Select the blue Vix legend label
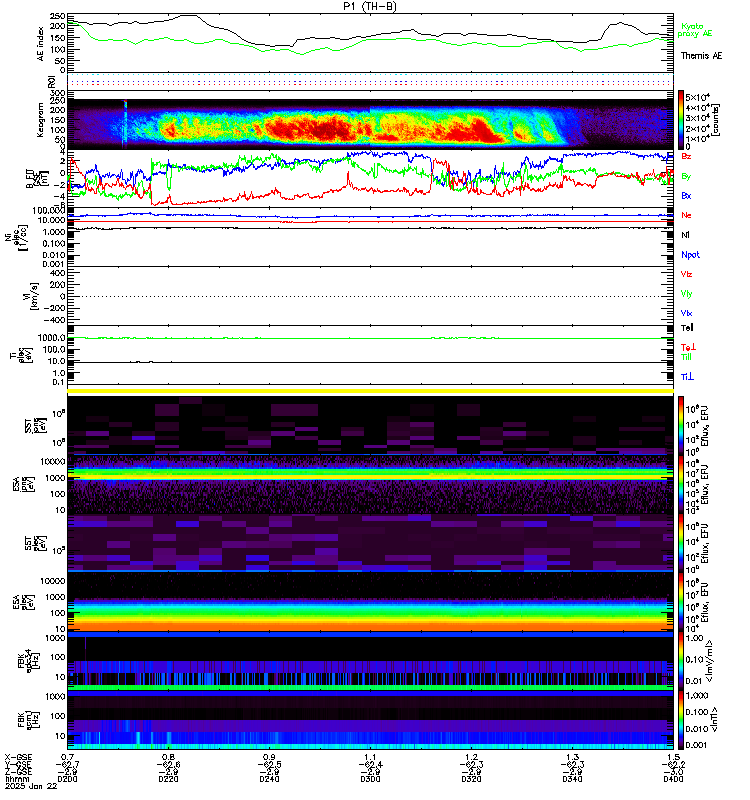The height and width of the screenshot is (800, 750). [686, 313]
